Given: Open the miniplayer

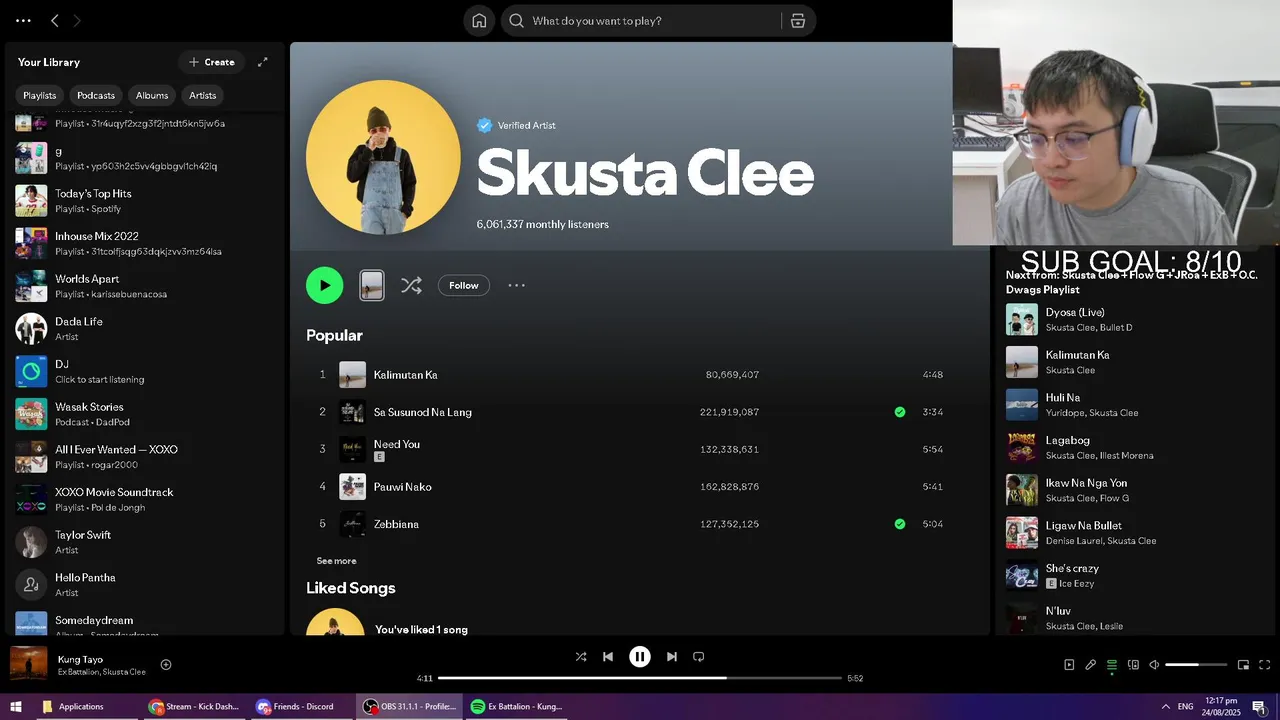Looking at the screenshot, I should [x=1243, y=665].
